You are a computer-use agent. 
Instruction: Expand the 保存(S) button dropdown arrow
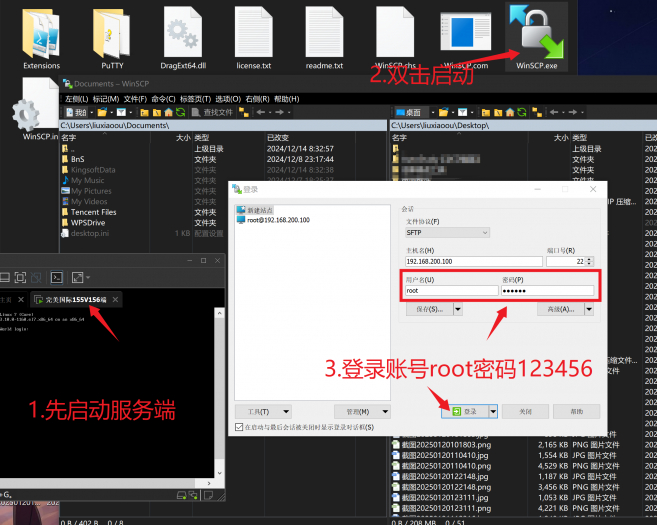tap(458, 310)
